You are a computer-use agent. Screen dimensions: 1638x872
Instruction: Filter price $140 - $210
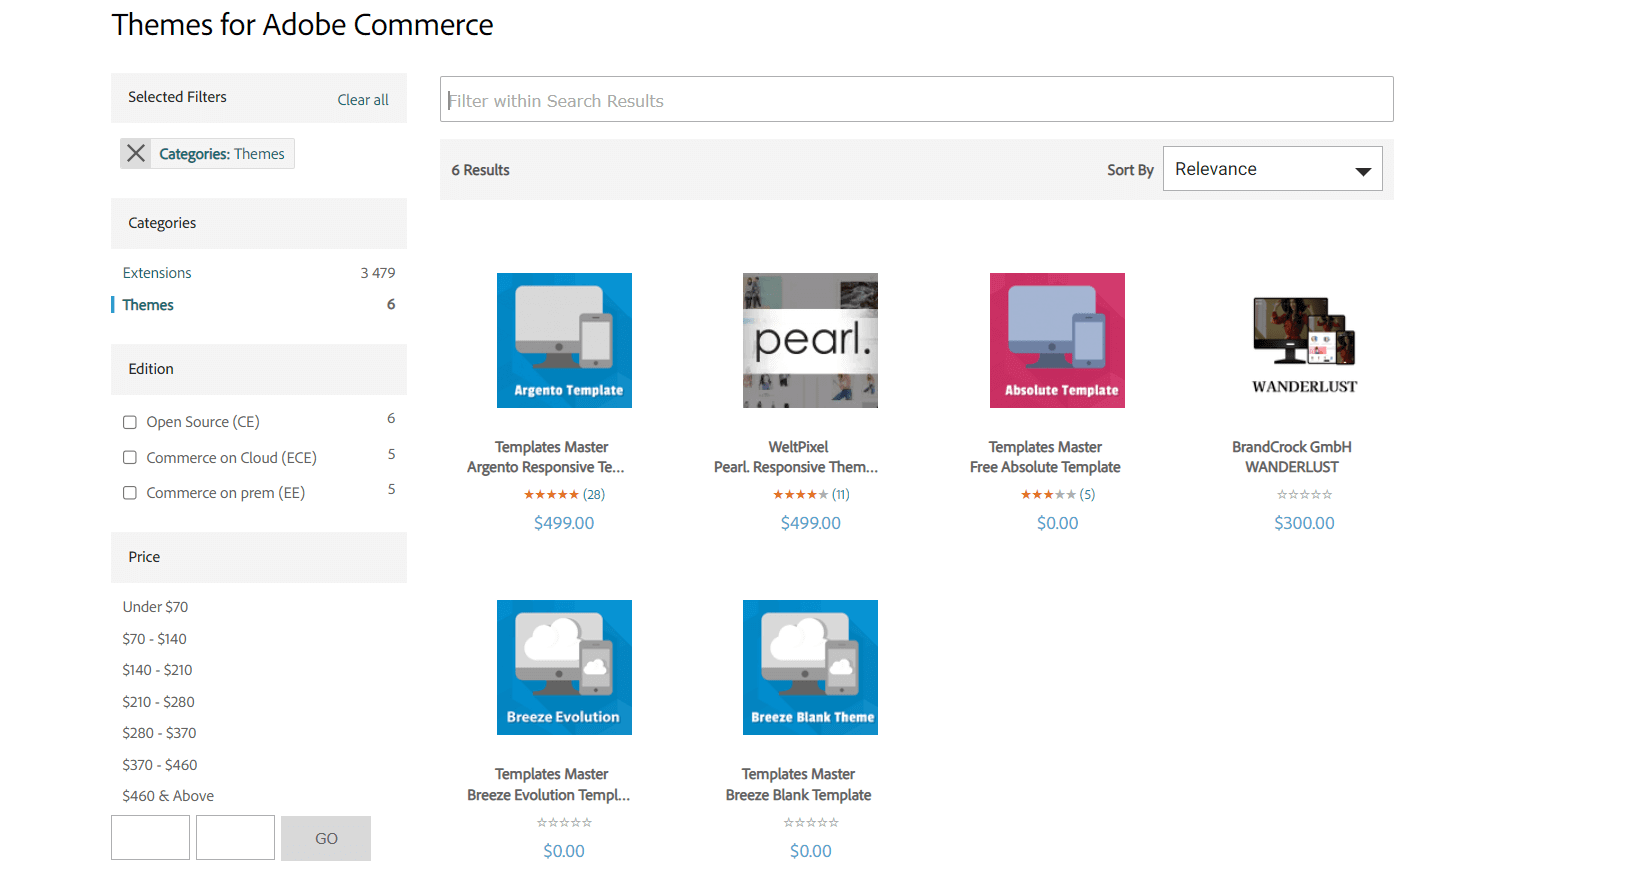(x=157, y=669)
